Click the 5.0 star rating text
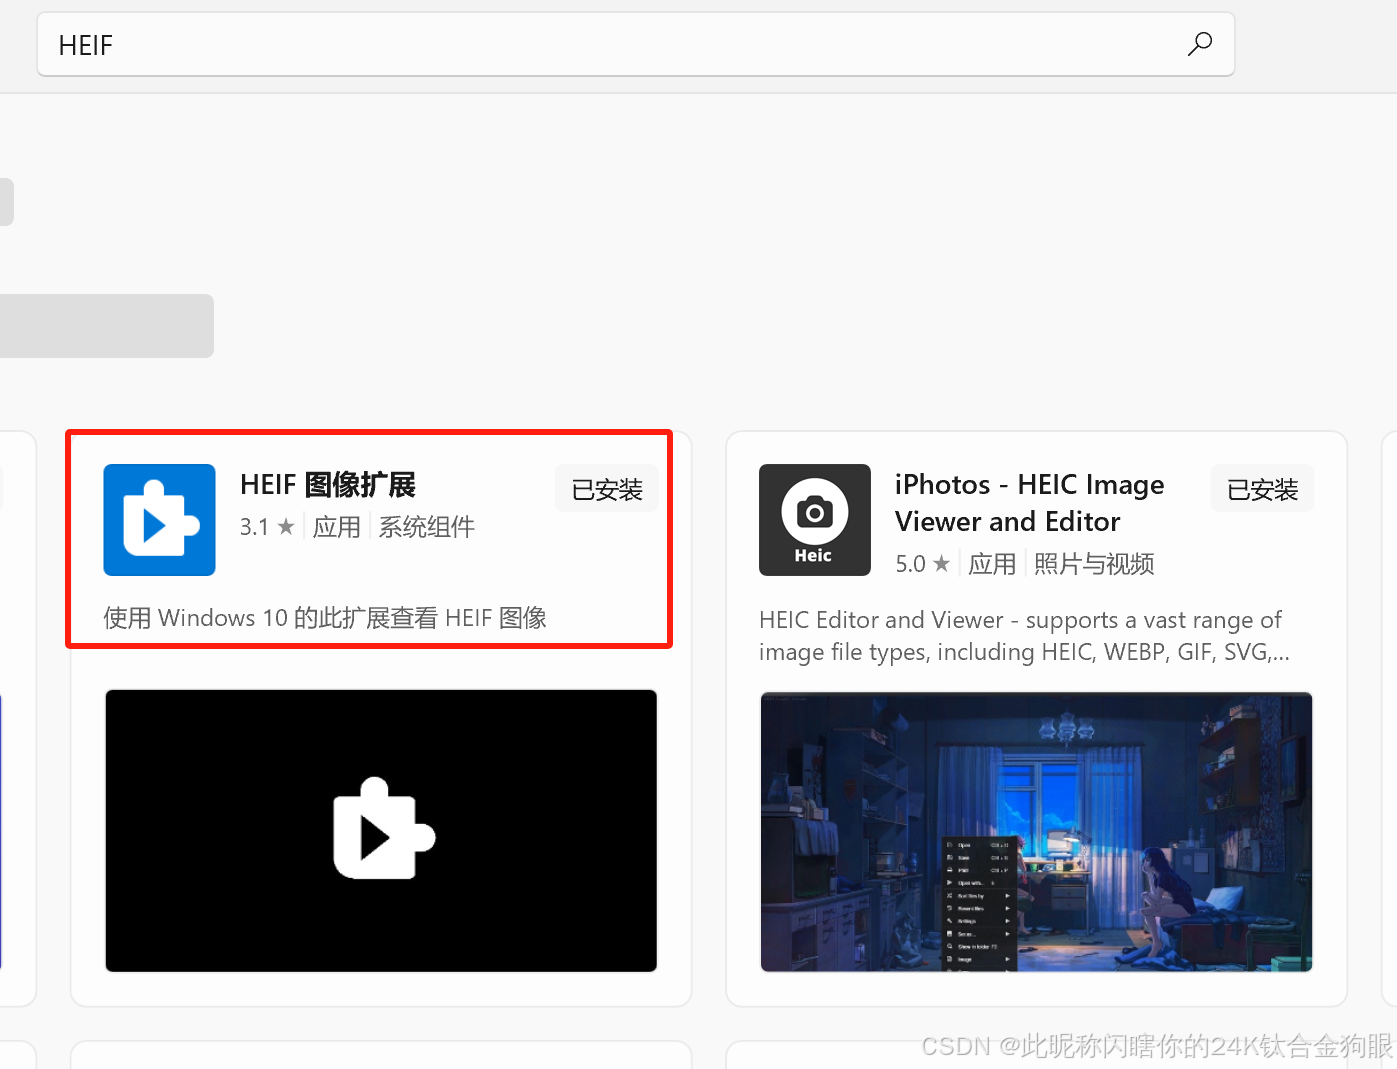 [x=922, y=564]
